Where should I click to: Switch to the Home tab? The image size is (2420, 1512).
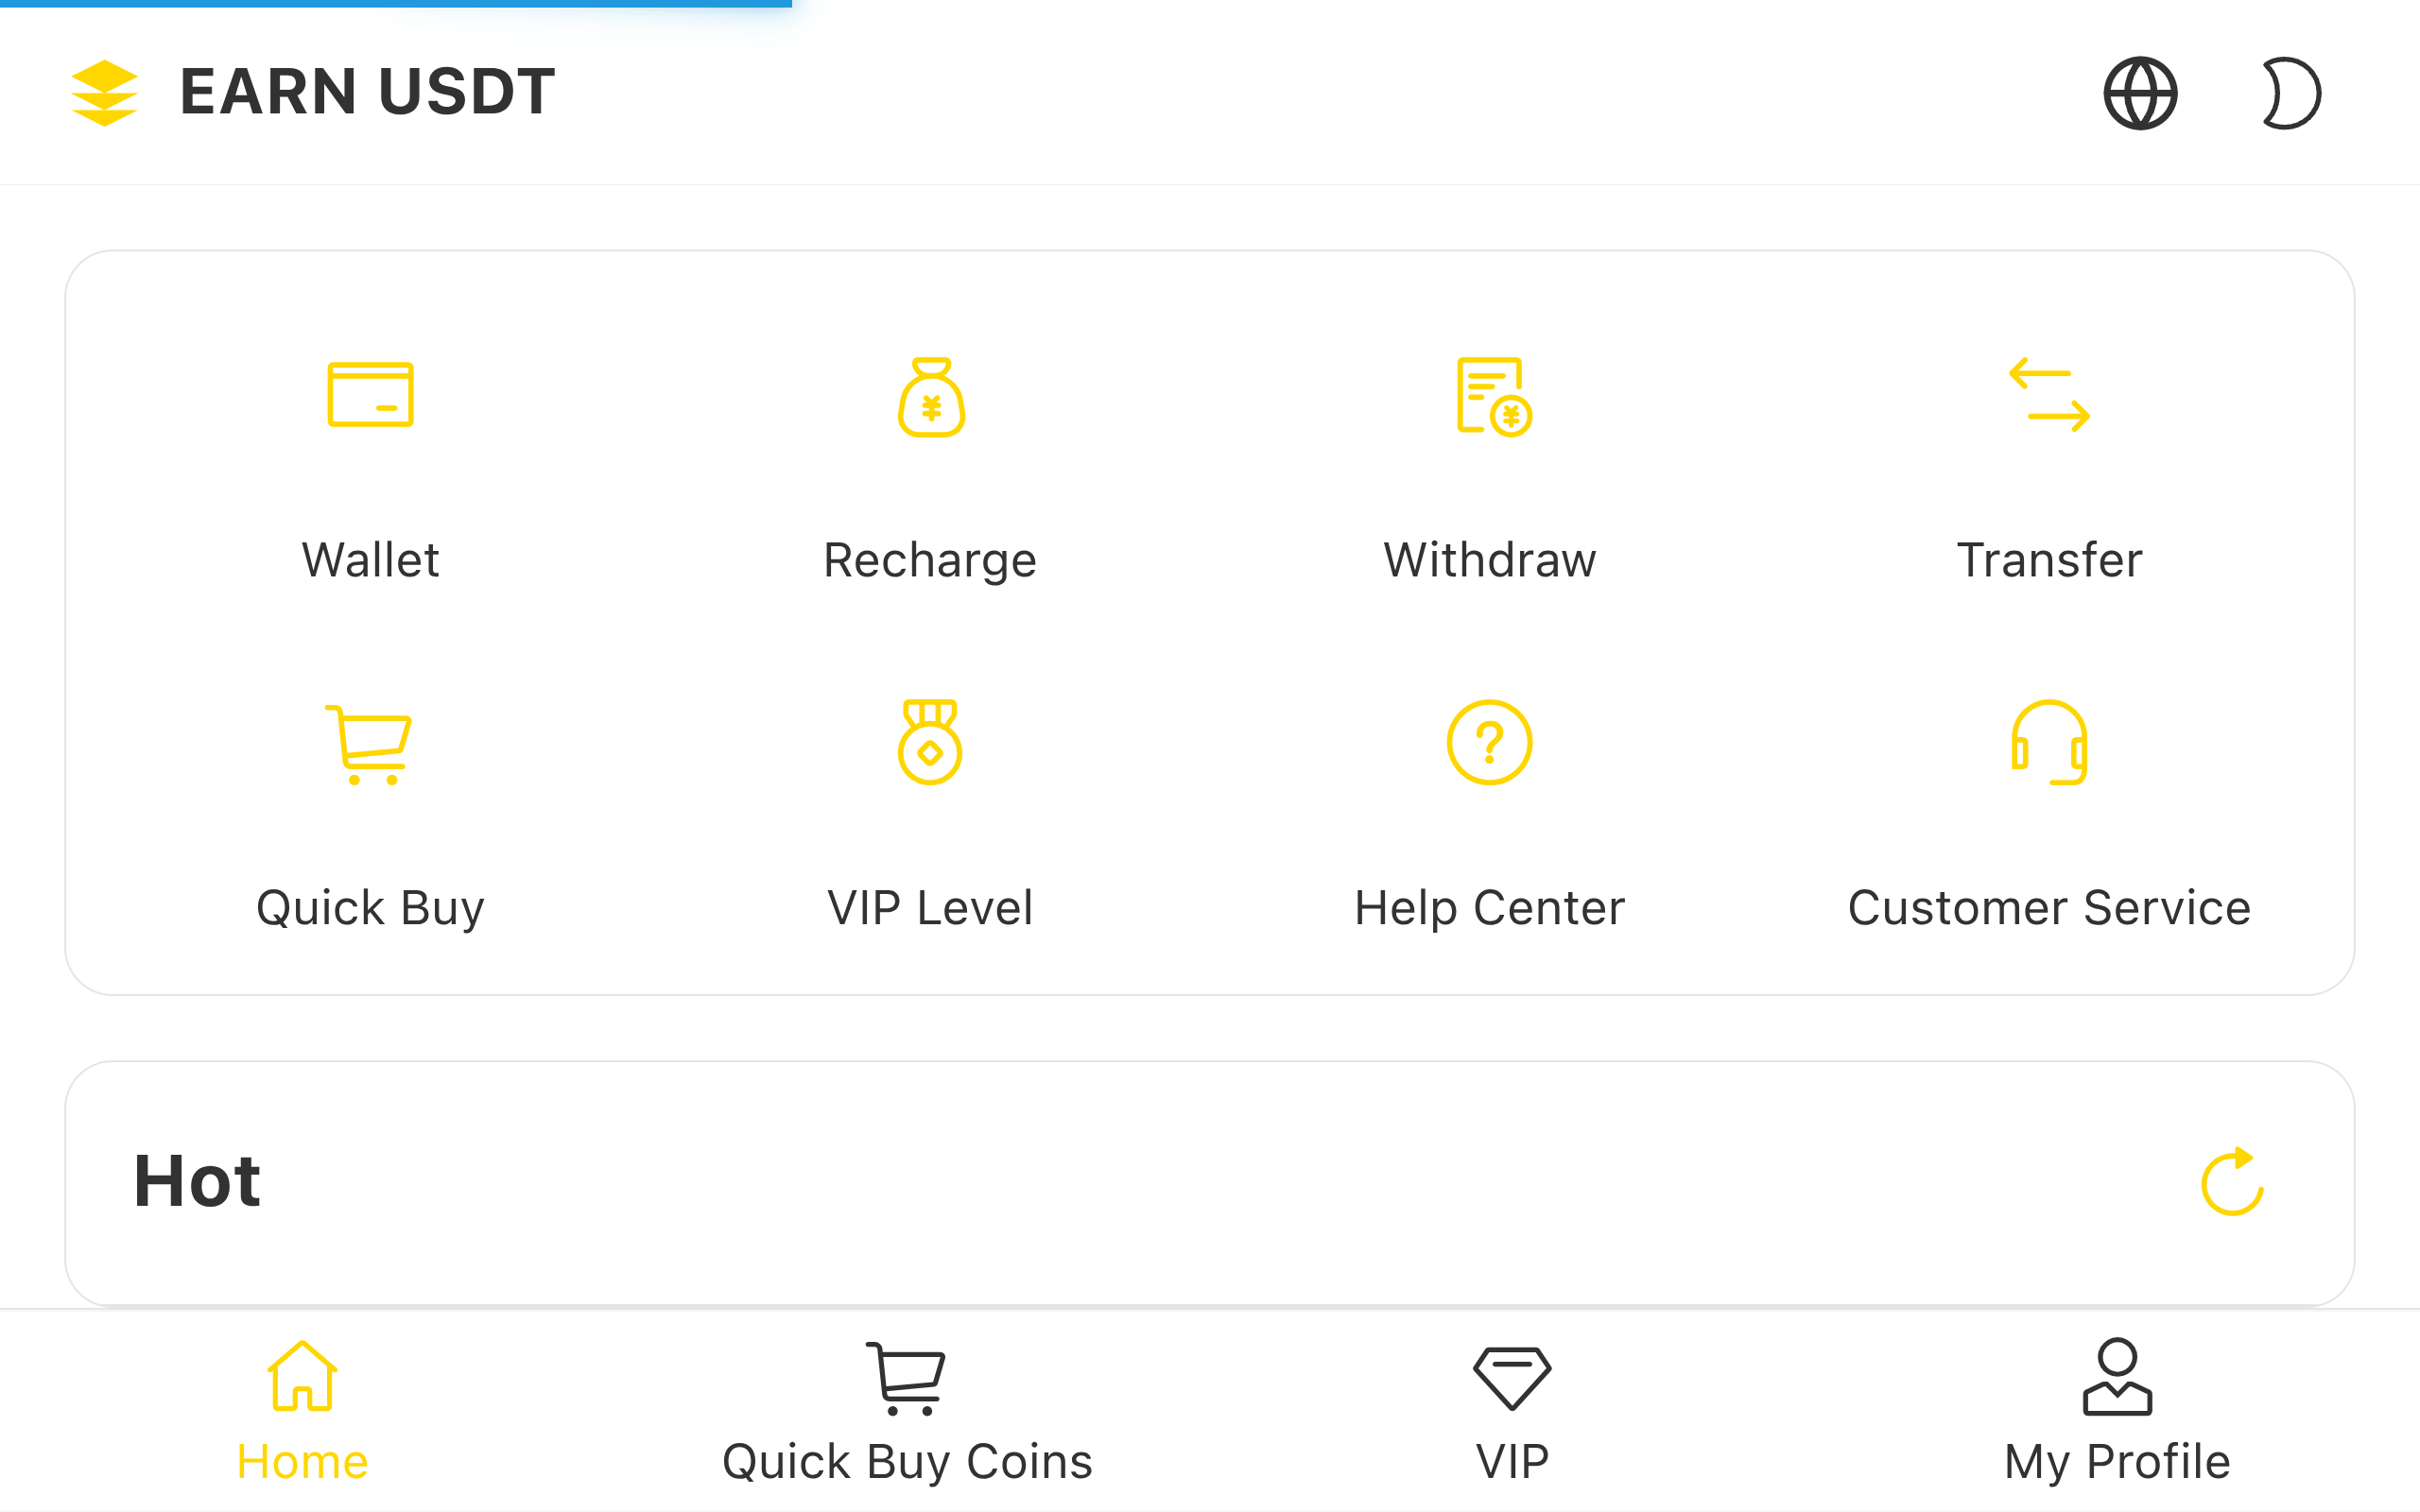[x=302, y=1410]
